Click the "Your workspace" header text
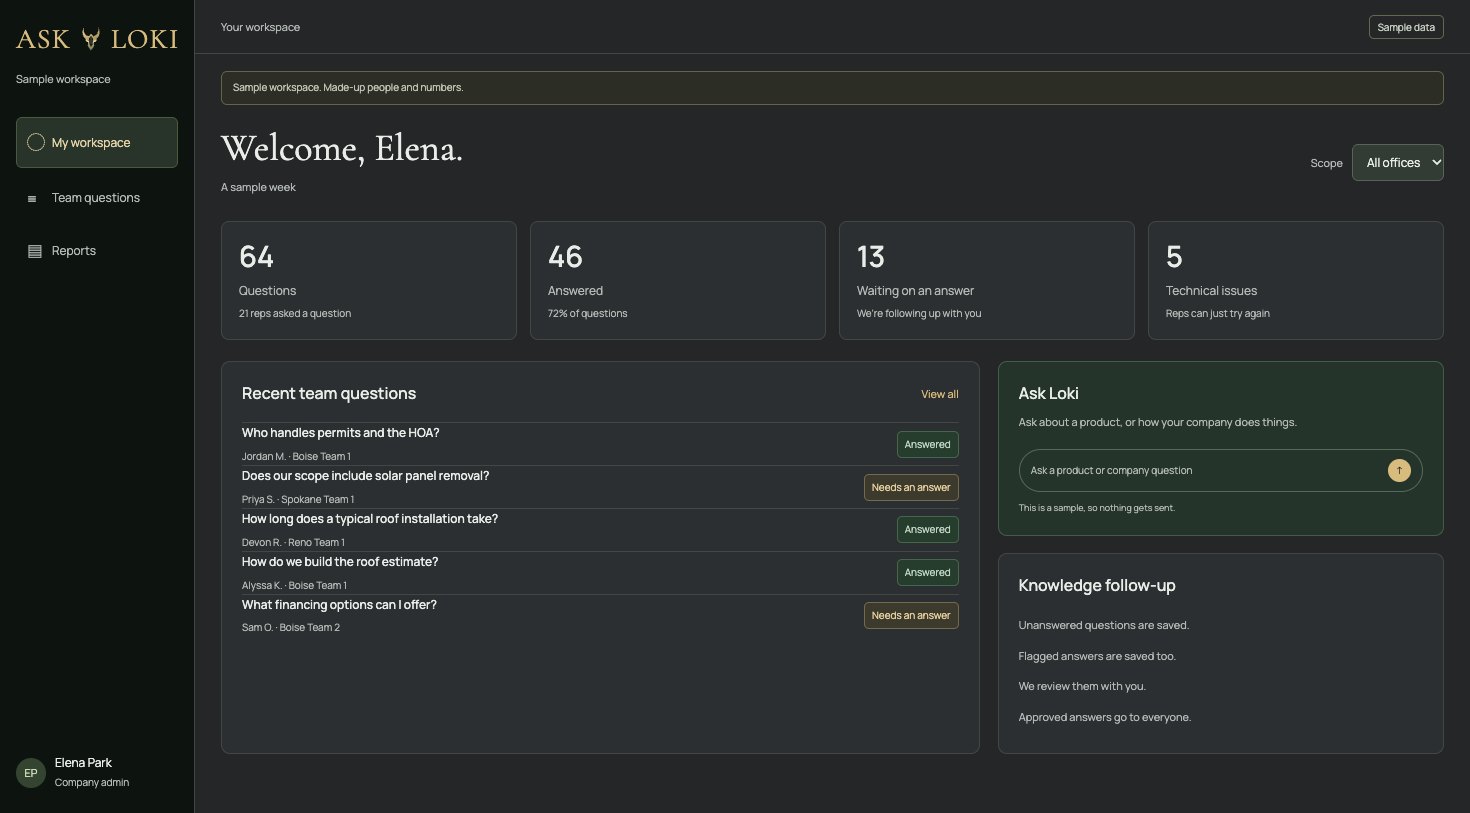The height and width of the screenshot is (813, 1470). (260, 27)
